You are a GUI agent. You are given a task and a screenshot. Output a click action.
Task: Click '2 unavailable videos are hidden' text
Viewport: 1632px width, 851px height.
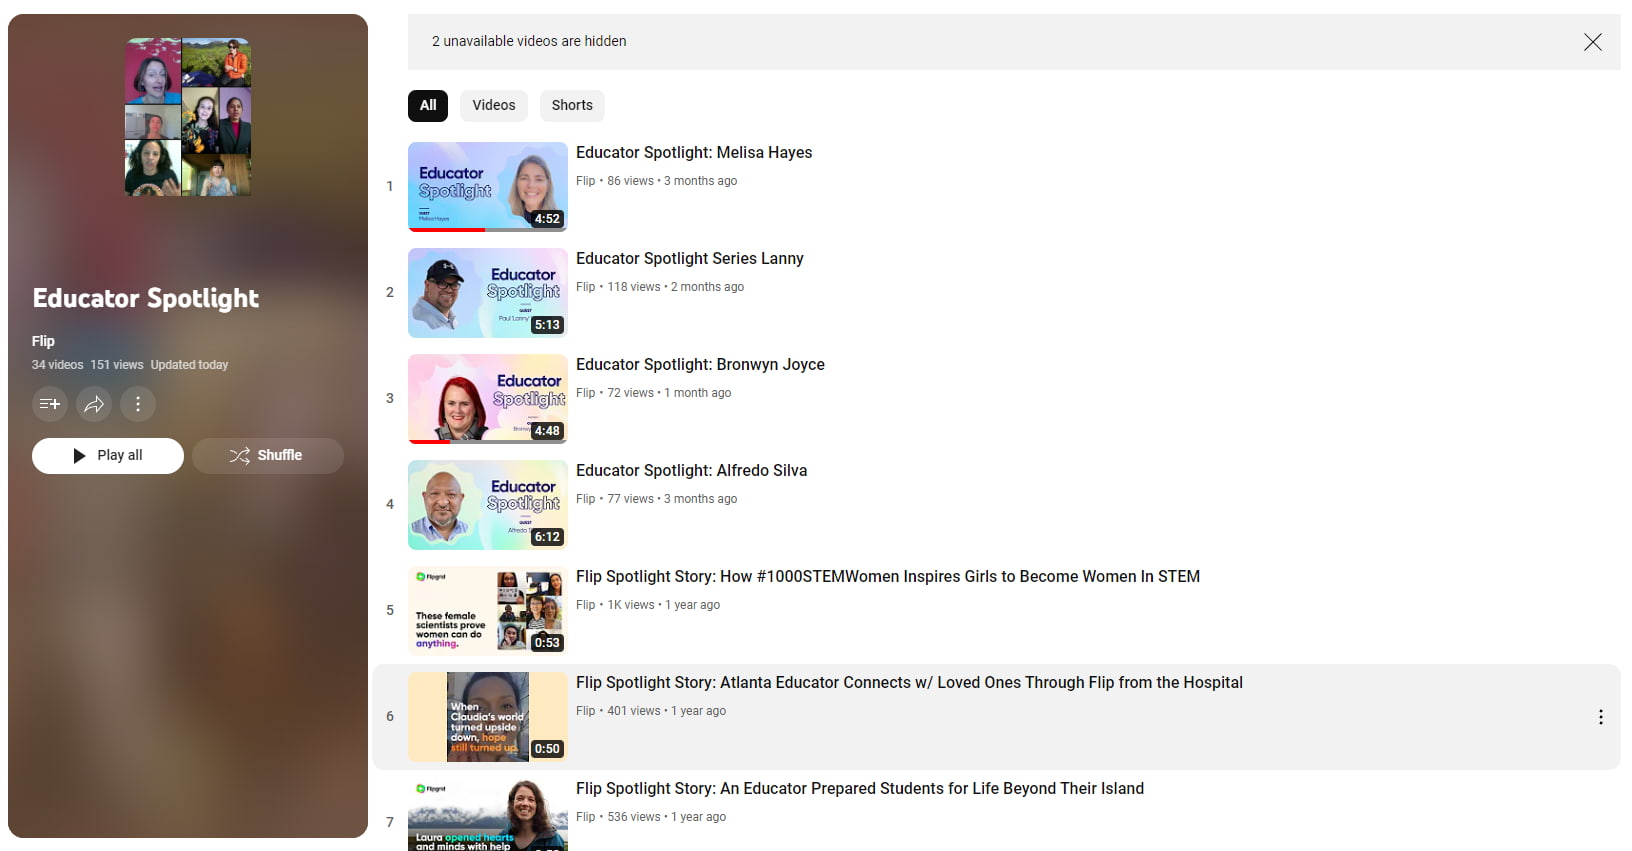529,41
